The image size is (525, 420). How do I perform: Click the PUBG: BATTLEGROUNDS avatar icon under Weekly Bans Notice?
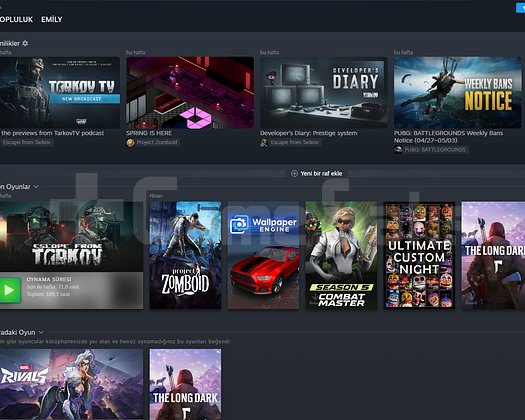398,150
